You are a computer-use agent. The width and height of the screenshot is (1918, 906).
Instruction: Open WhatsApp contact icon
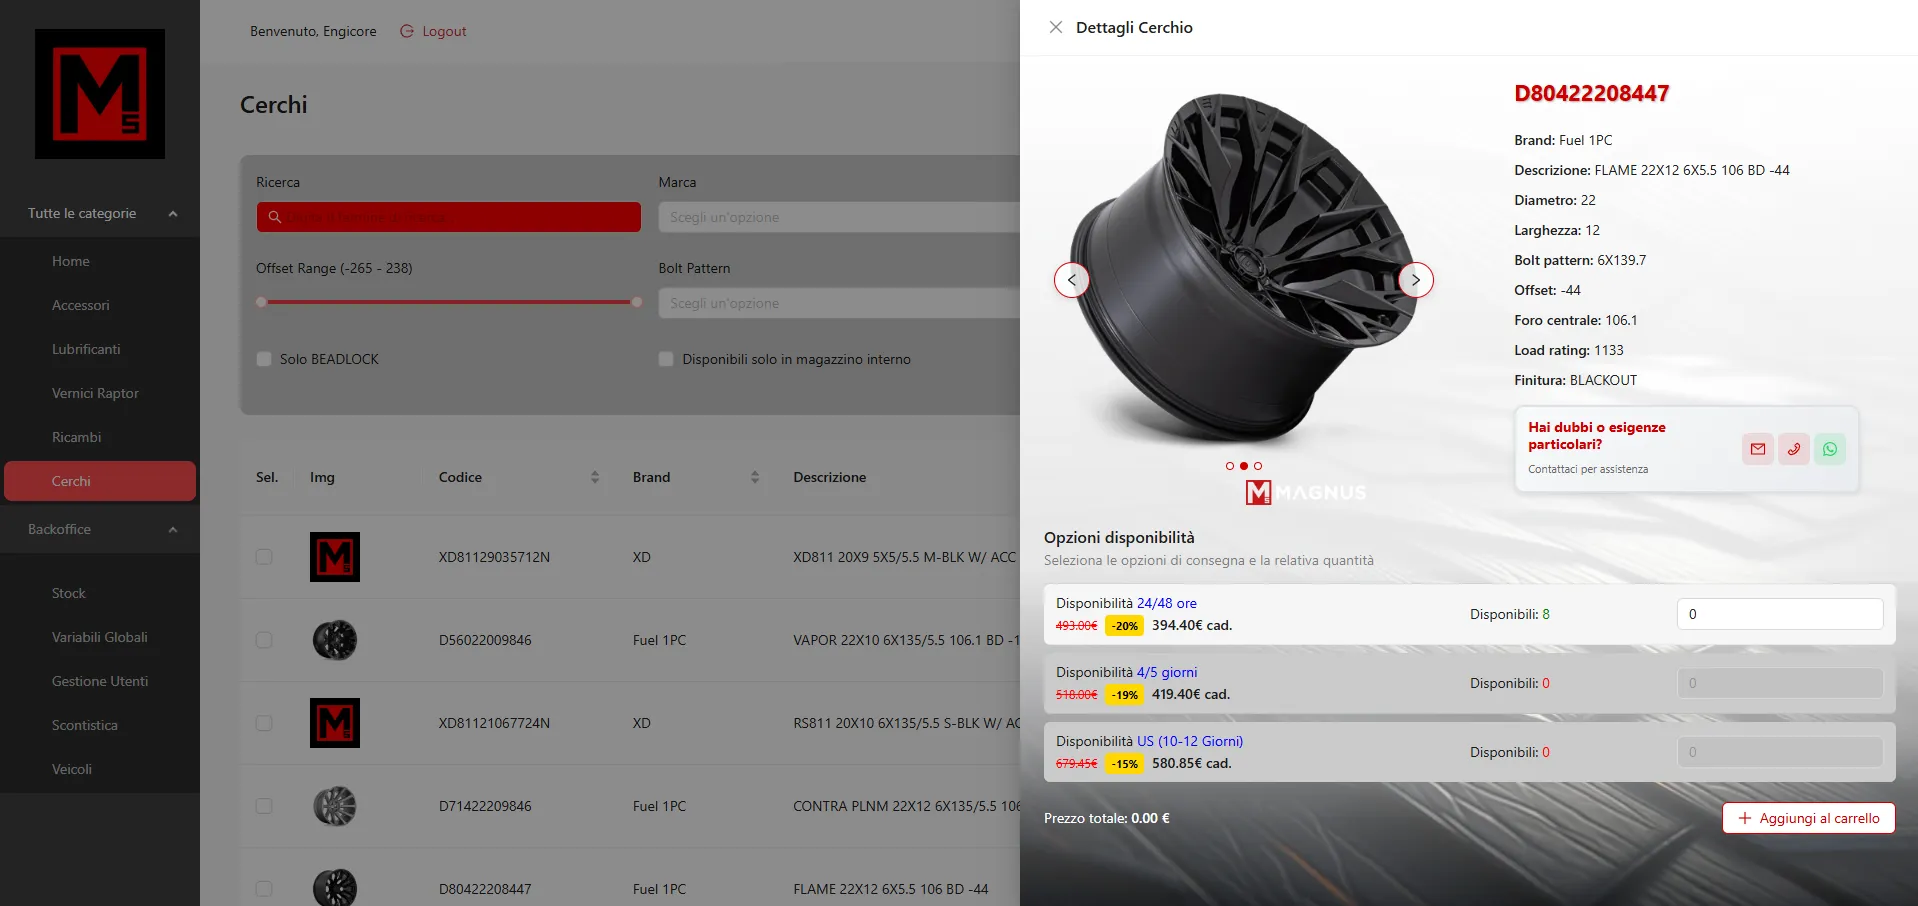click(x=1829, y=449)
